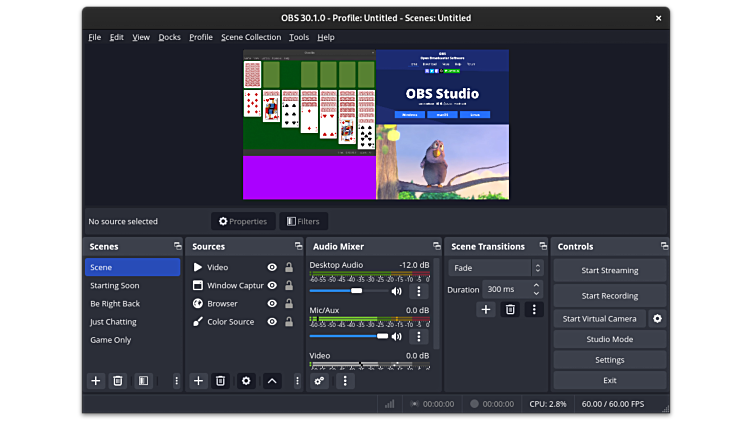Add a new scene with the plus icon
The height and width of the screenshot is (423, 752).
pos(96,381)
